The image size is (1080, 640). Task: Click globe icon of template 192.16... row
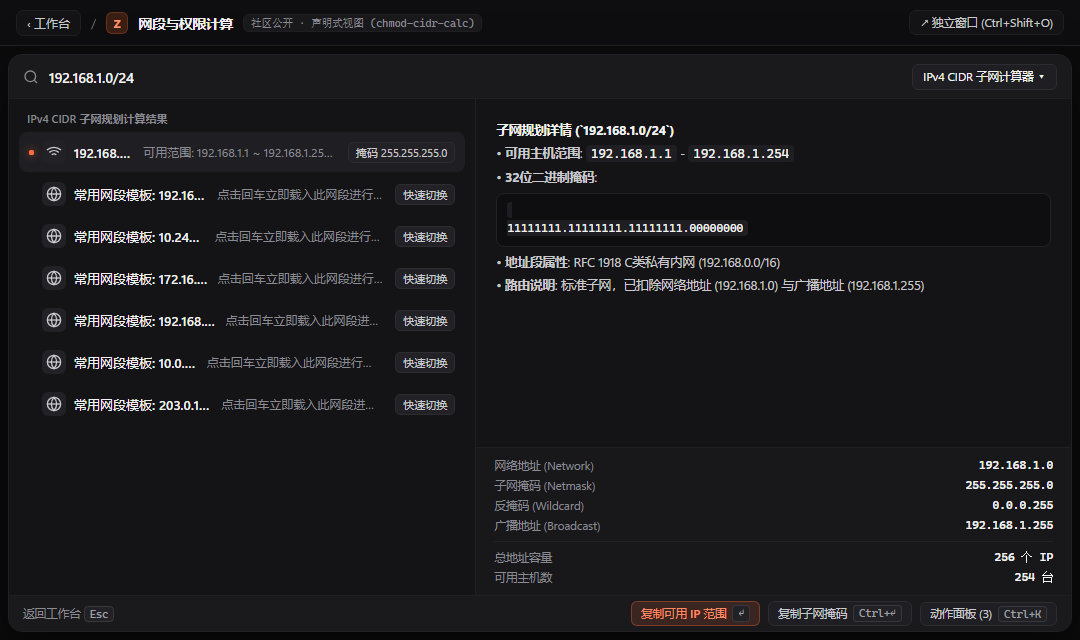pyautogui.click(x=54, y=194)
